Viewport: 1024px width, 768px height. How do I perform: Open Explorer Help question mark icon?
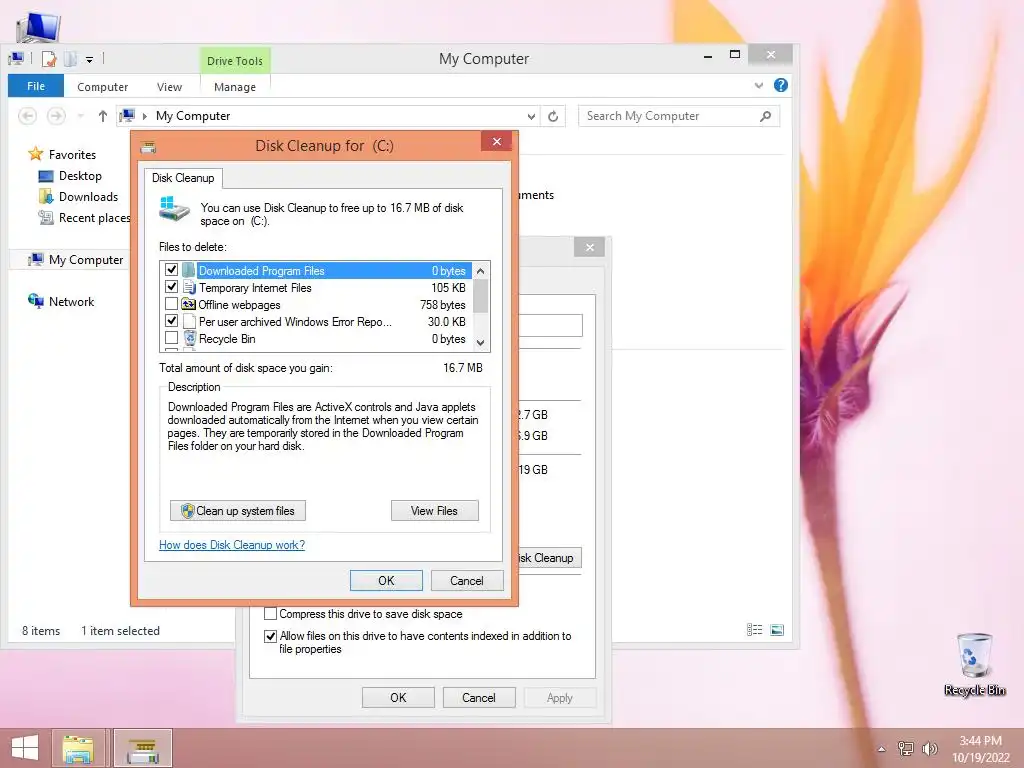point(780,85)
